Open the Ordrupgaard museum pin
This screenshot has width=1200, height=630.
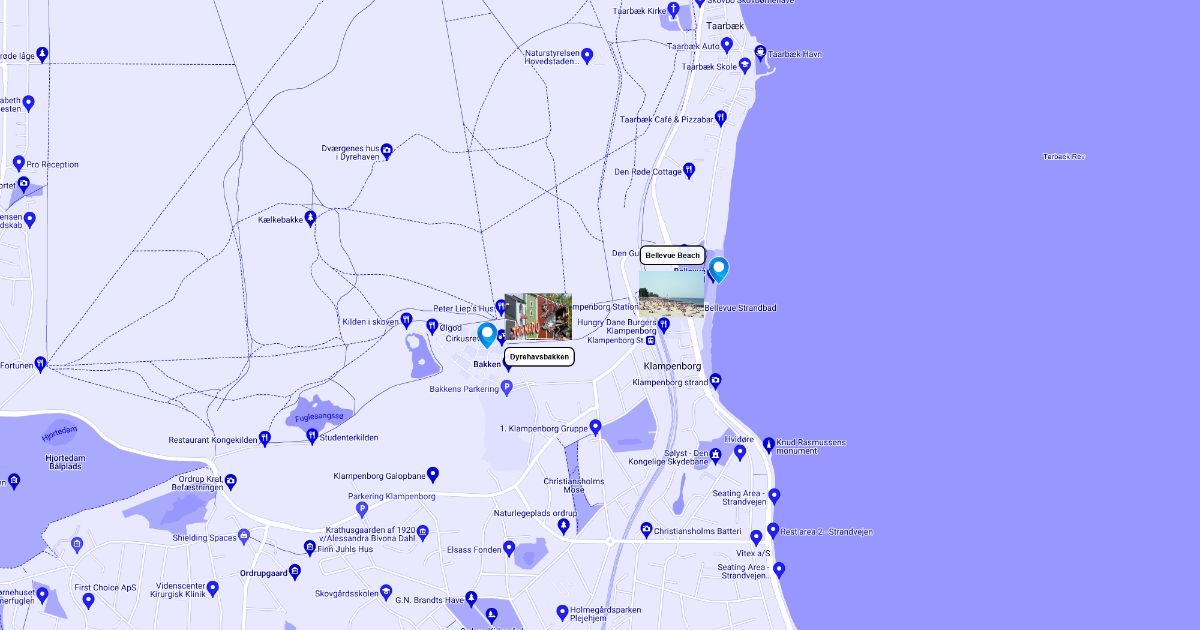[296, 573]
